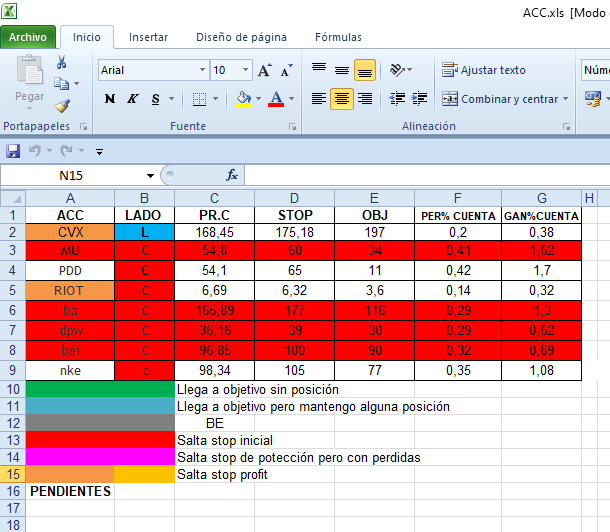Increase indent in Alineación group
610x532 pixels.
coord(419,99)
